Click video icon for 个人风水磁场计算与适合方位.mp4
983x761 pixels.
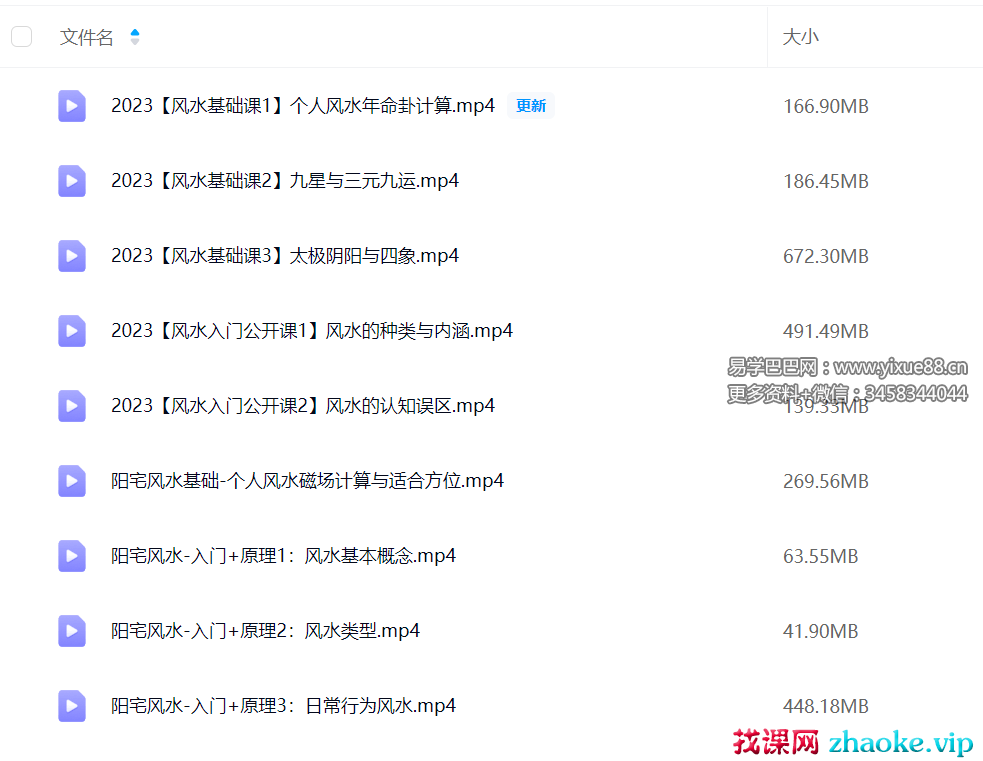[71, 481]
